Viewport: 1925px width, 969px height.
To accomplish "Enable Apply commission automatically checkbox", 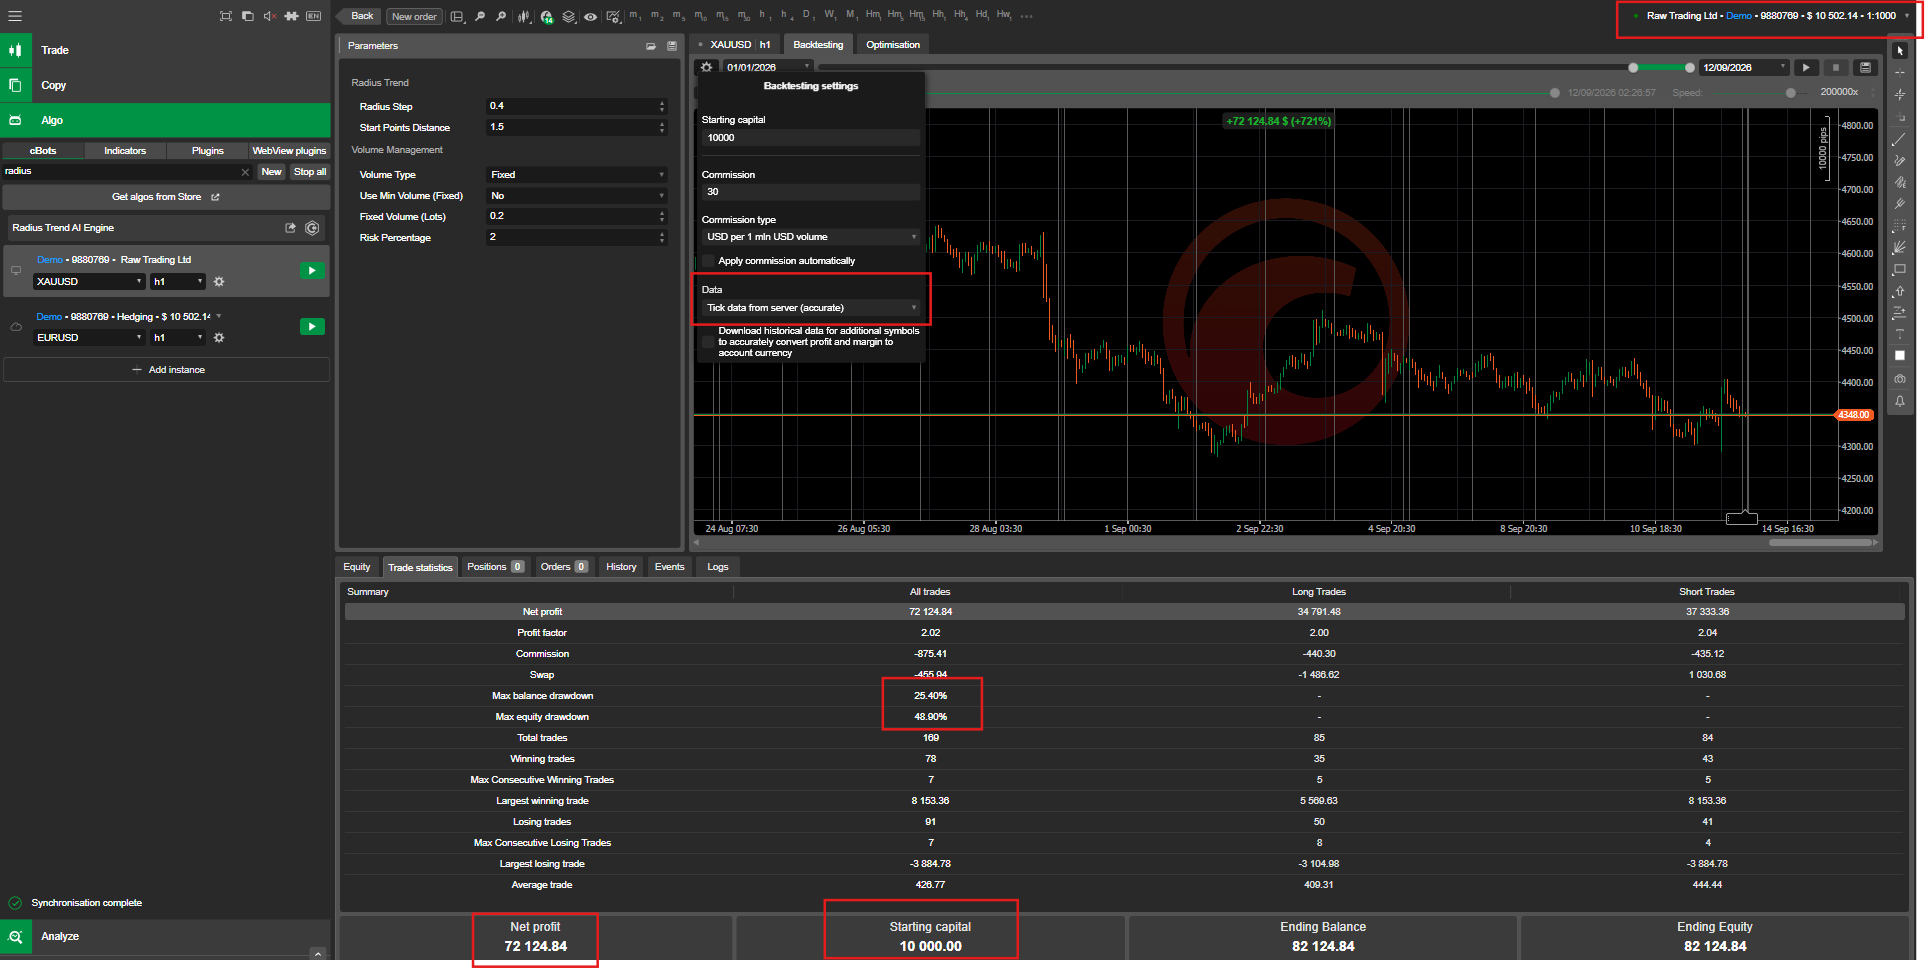I will pyautogui.click(x=709, y=261).
